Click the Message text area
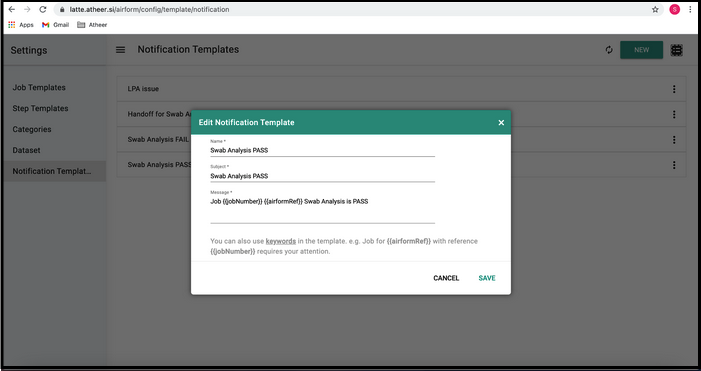The width and height of the screenshot is (701, 371). pos(322,210)
